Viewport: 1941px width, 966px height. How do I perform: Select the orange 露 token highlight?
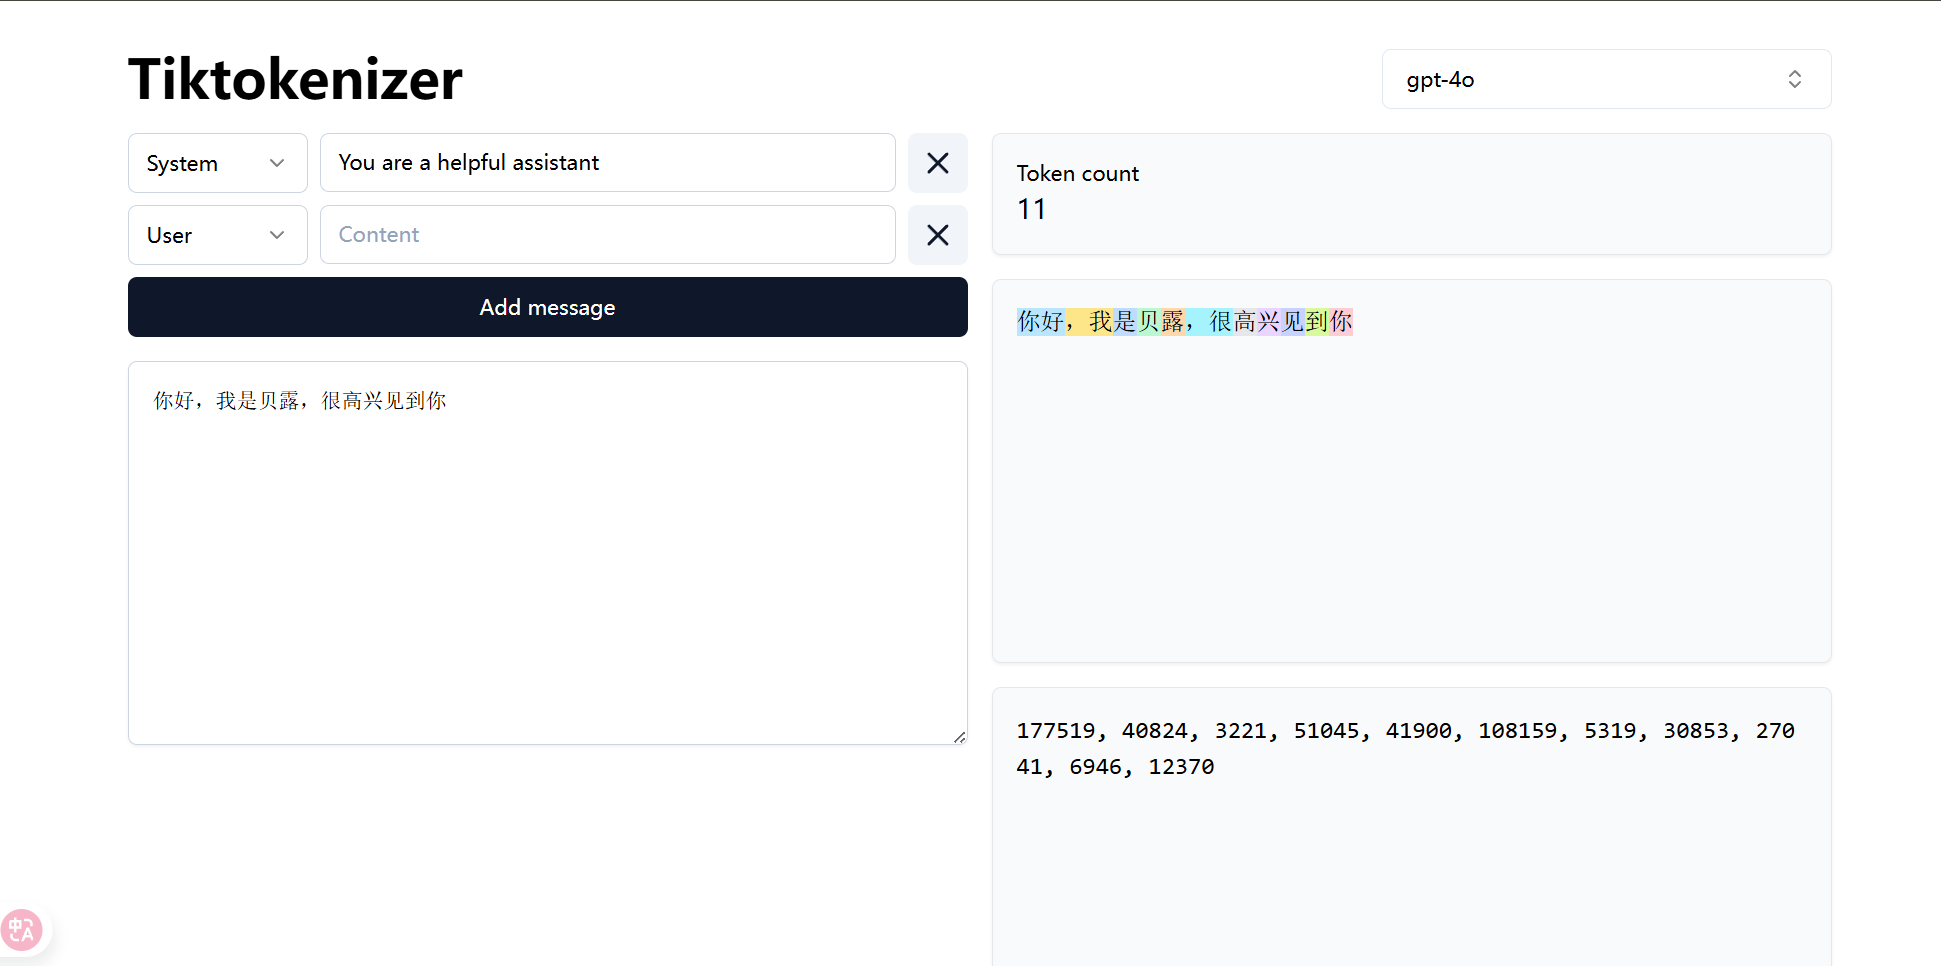pyautogui.click(x=1172, y=322)
